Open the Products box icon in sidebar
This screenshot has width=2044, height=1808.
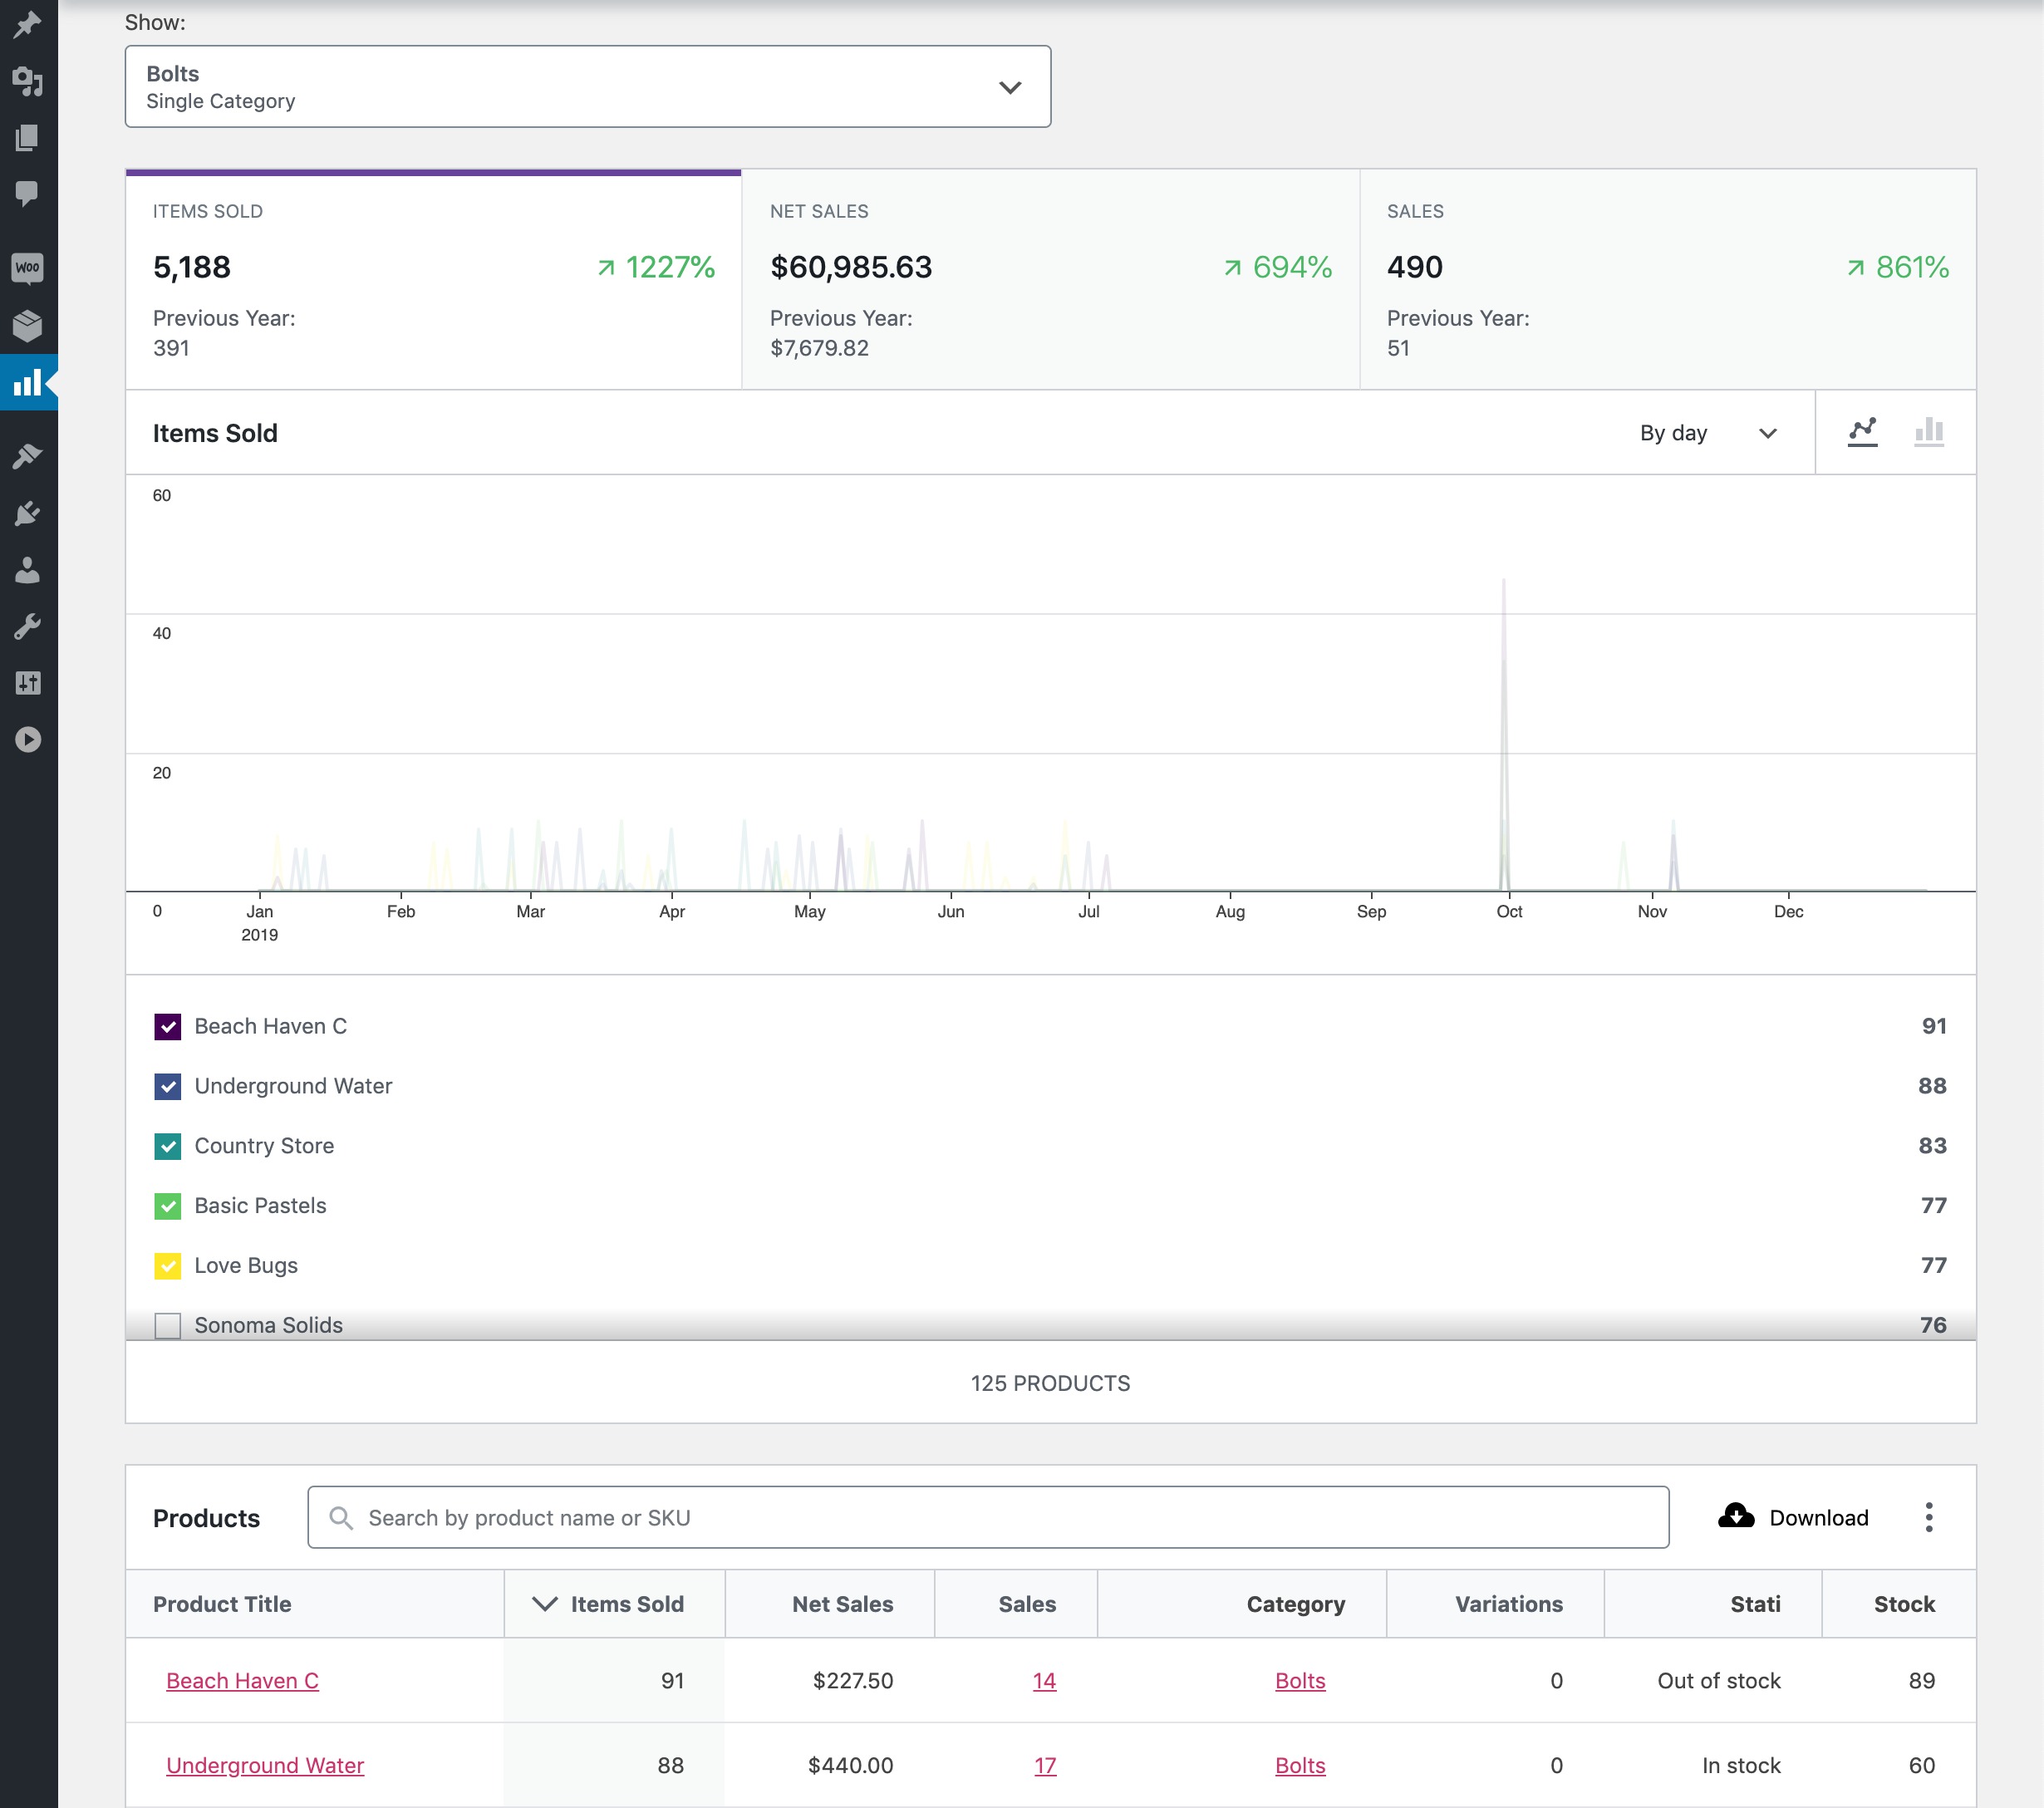tap(27, 325)
